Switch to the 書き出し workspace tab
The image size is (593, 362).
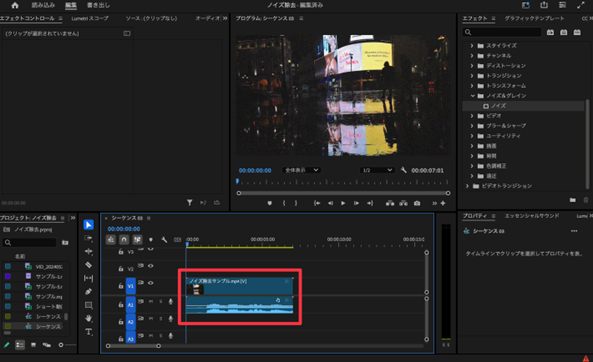[x=98, y=5]
